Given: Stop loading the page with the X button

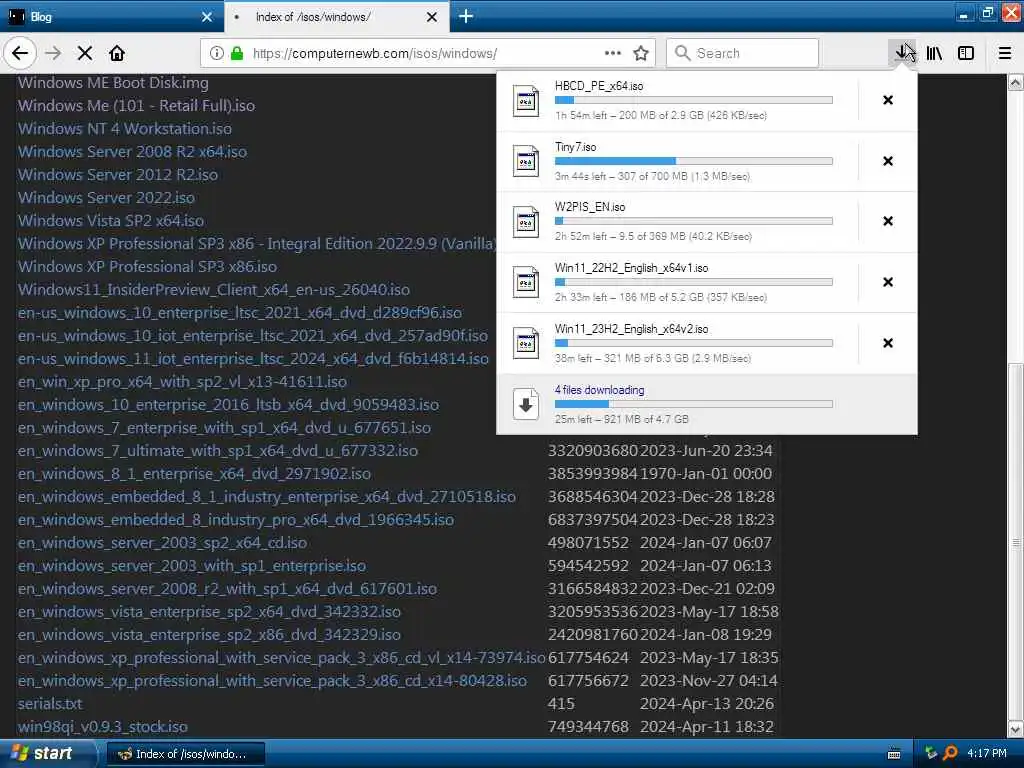Looking at the screenshot, I should click(85, 54).
